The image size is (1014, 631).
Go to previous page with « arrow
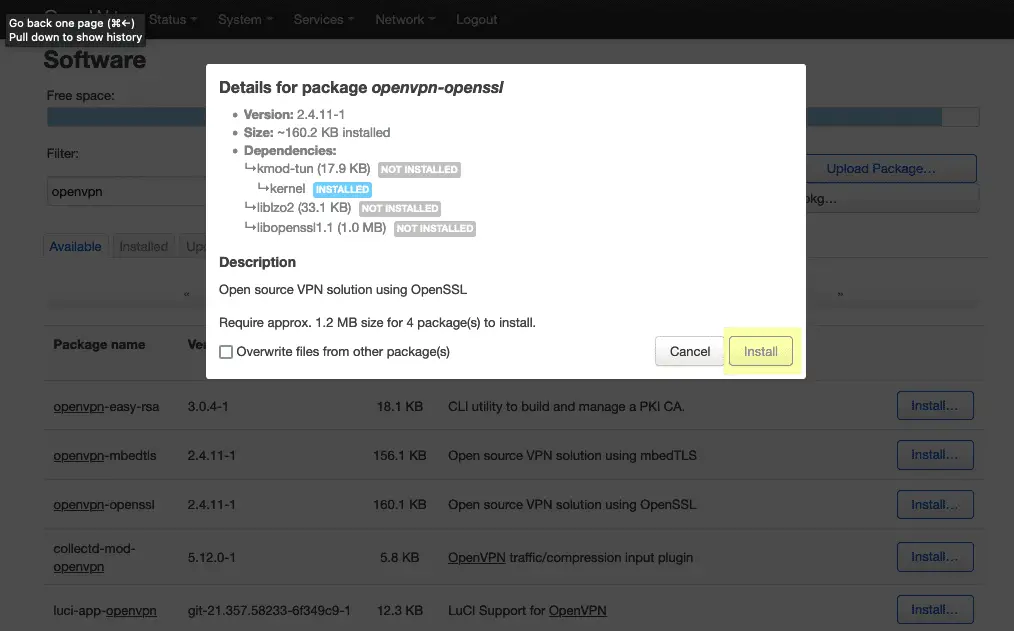click(186, 294)
